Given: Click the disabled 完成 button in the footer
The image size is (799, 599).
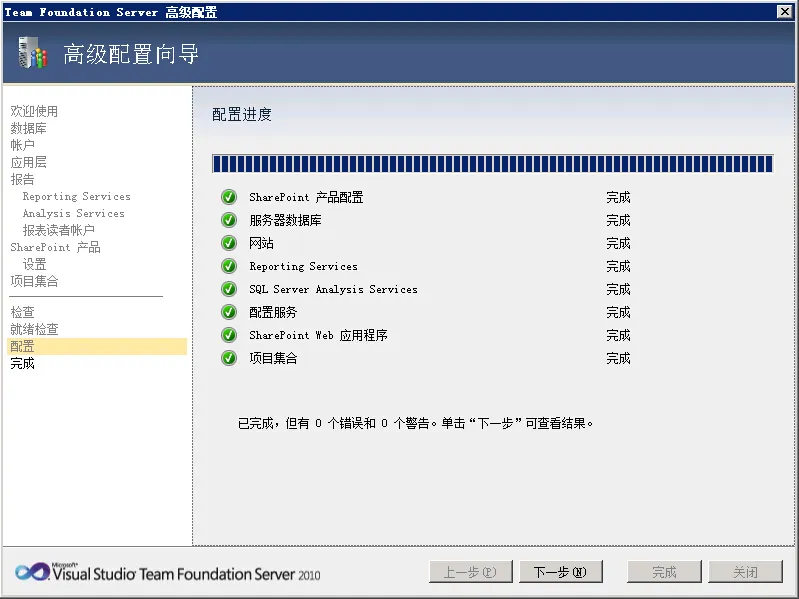Looking at the screenshot, I should (664, 572).
